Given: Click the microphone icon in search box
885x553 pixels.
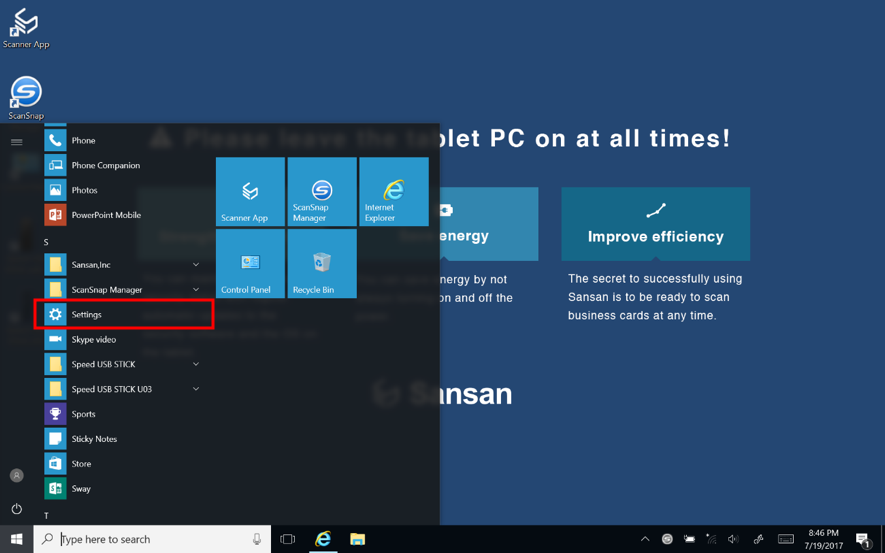Looking at the screenshot, I should coord(257,539).
